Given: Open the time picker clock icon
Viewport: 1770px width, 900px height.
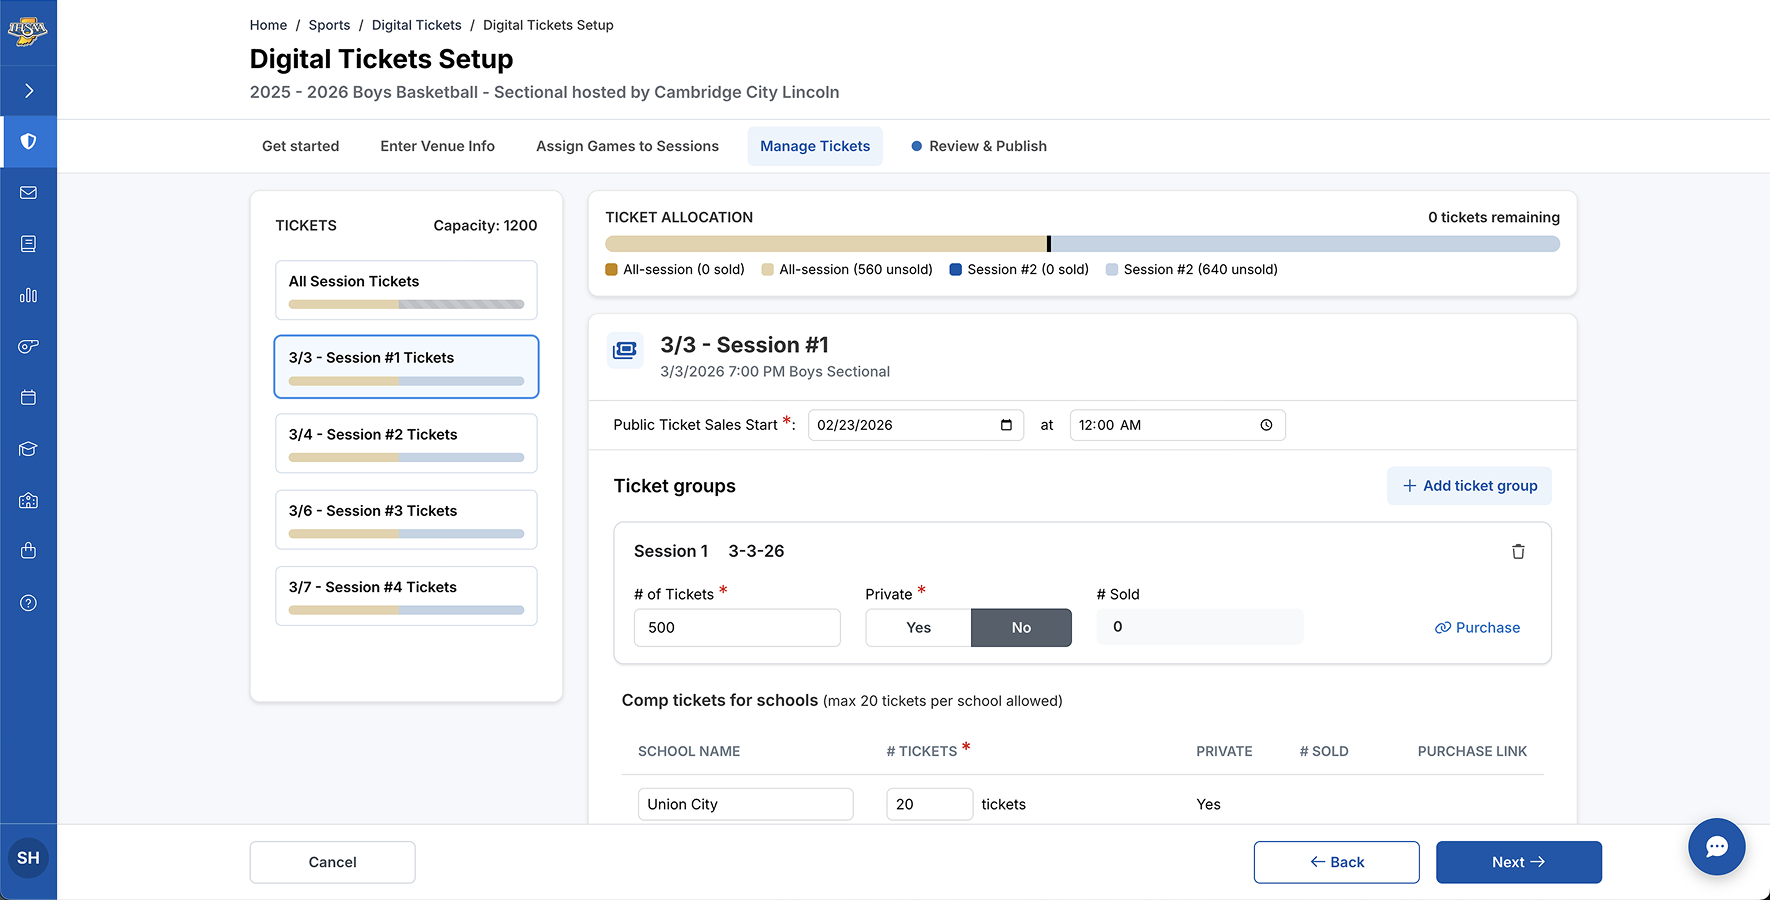Looking at the screenshot, I should click(1266, 425).
